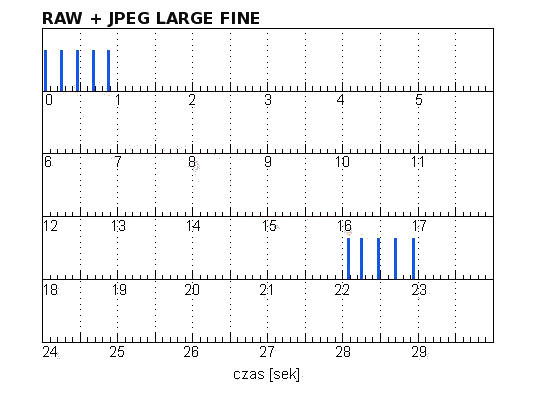Click the axis number 8
This screenshot has height=398, width=538.
pos(192,162)
